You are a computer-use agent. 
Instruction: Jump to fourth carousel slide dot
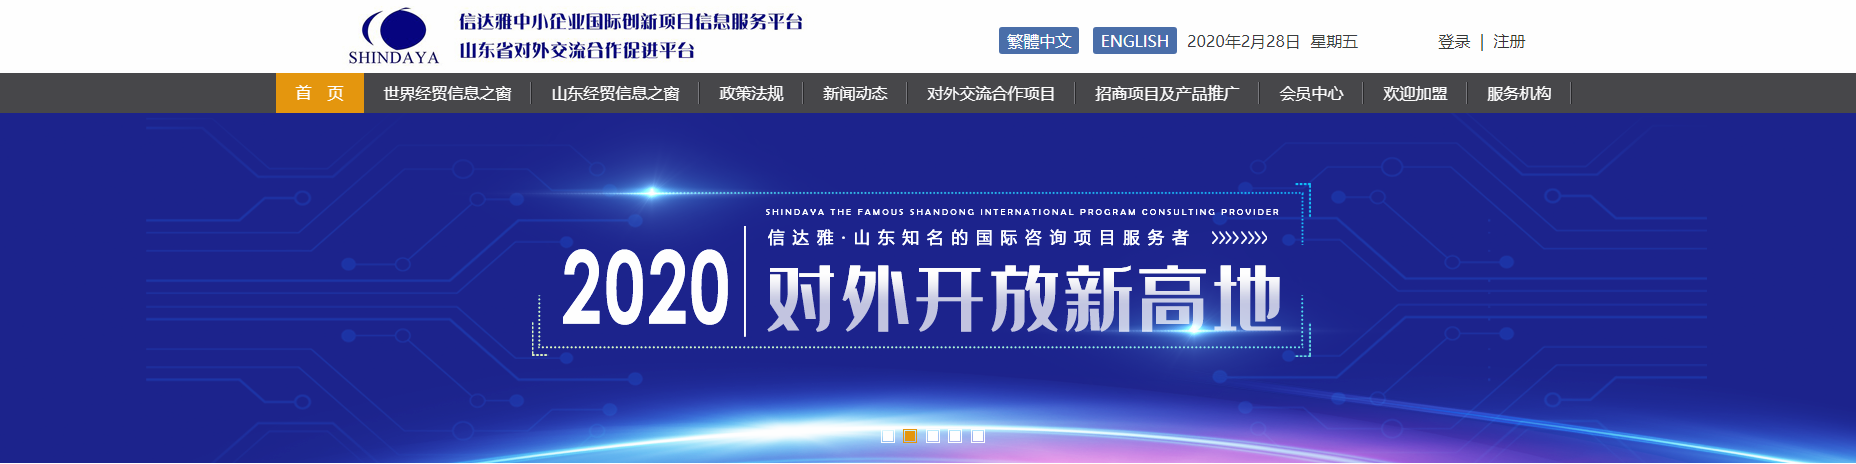click(x=955, y=436)
